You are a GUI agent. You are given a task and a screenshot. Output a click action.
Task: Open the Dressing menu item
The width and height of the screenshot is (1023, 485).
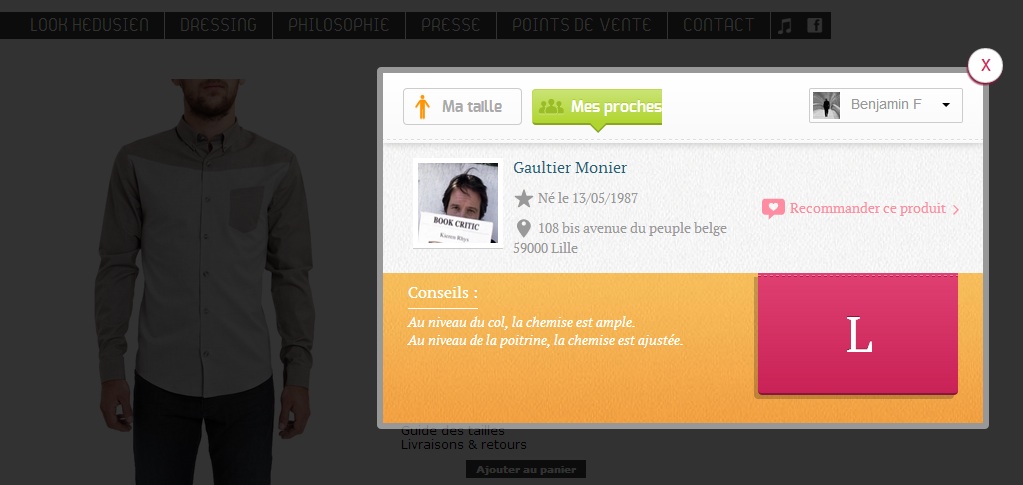coord(219,25)
